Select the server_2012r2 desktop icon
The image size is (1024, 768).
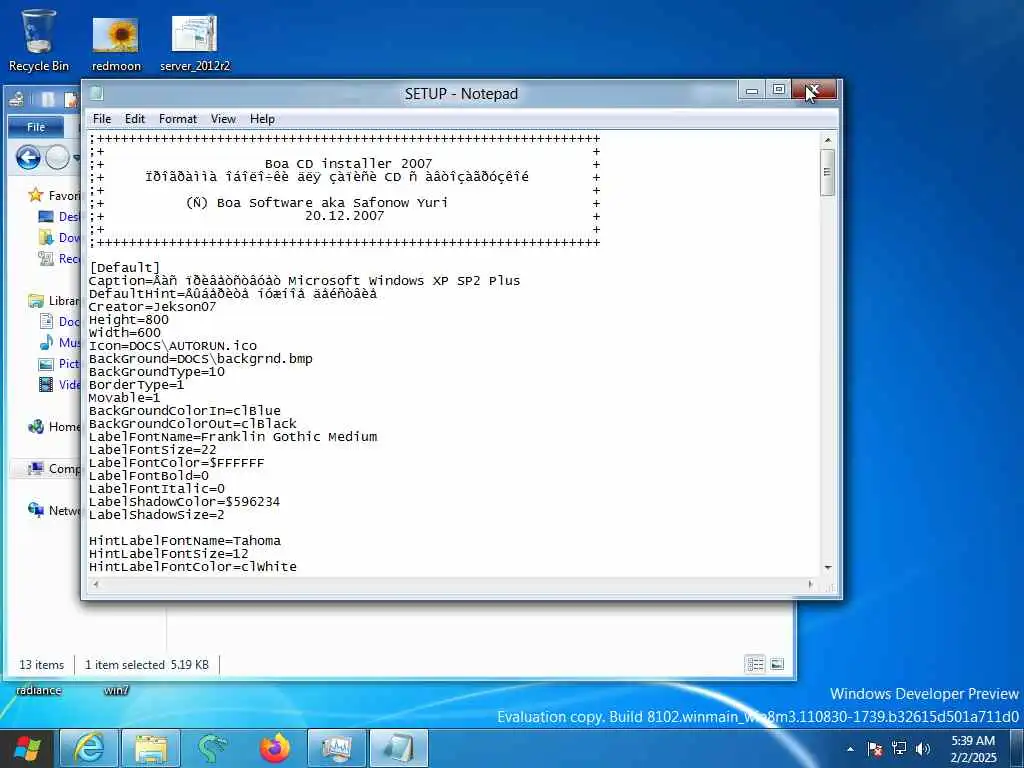pos(195,43)
